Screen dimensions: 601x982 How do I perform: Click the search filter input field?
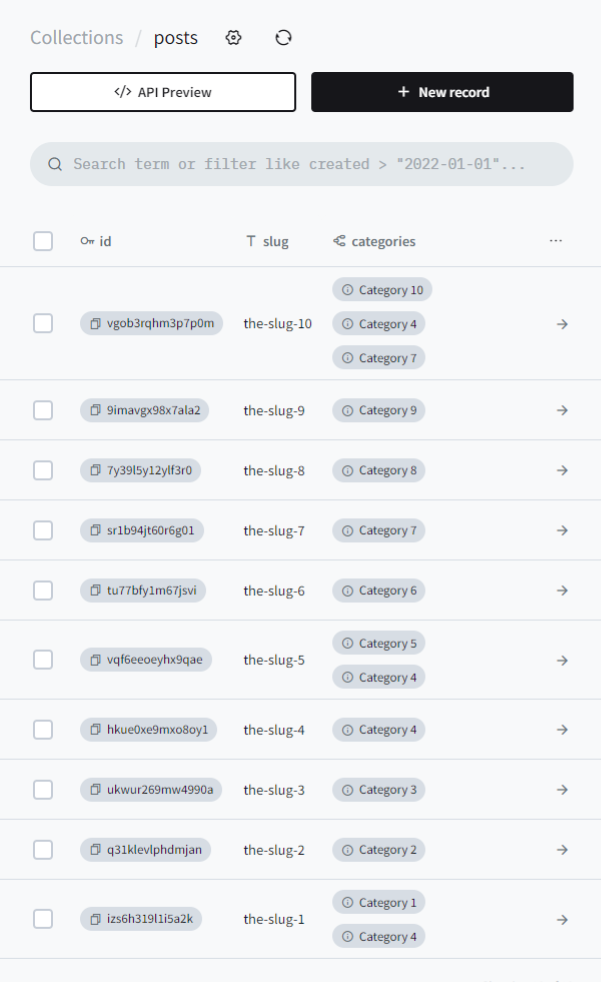[300, 163]
